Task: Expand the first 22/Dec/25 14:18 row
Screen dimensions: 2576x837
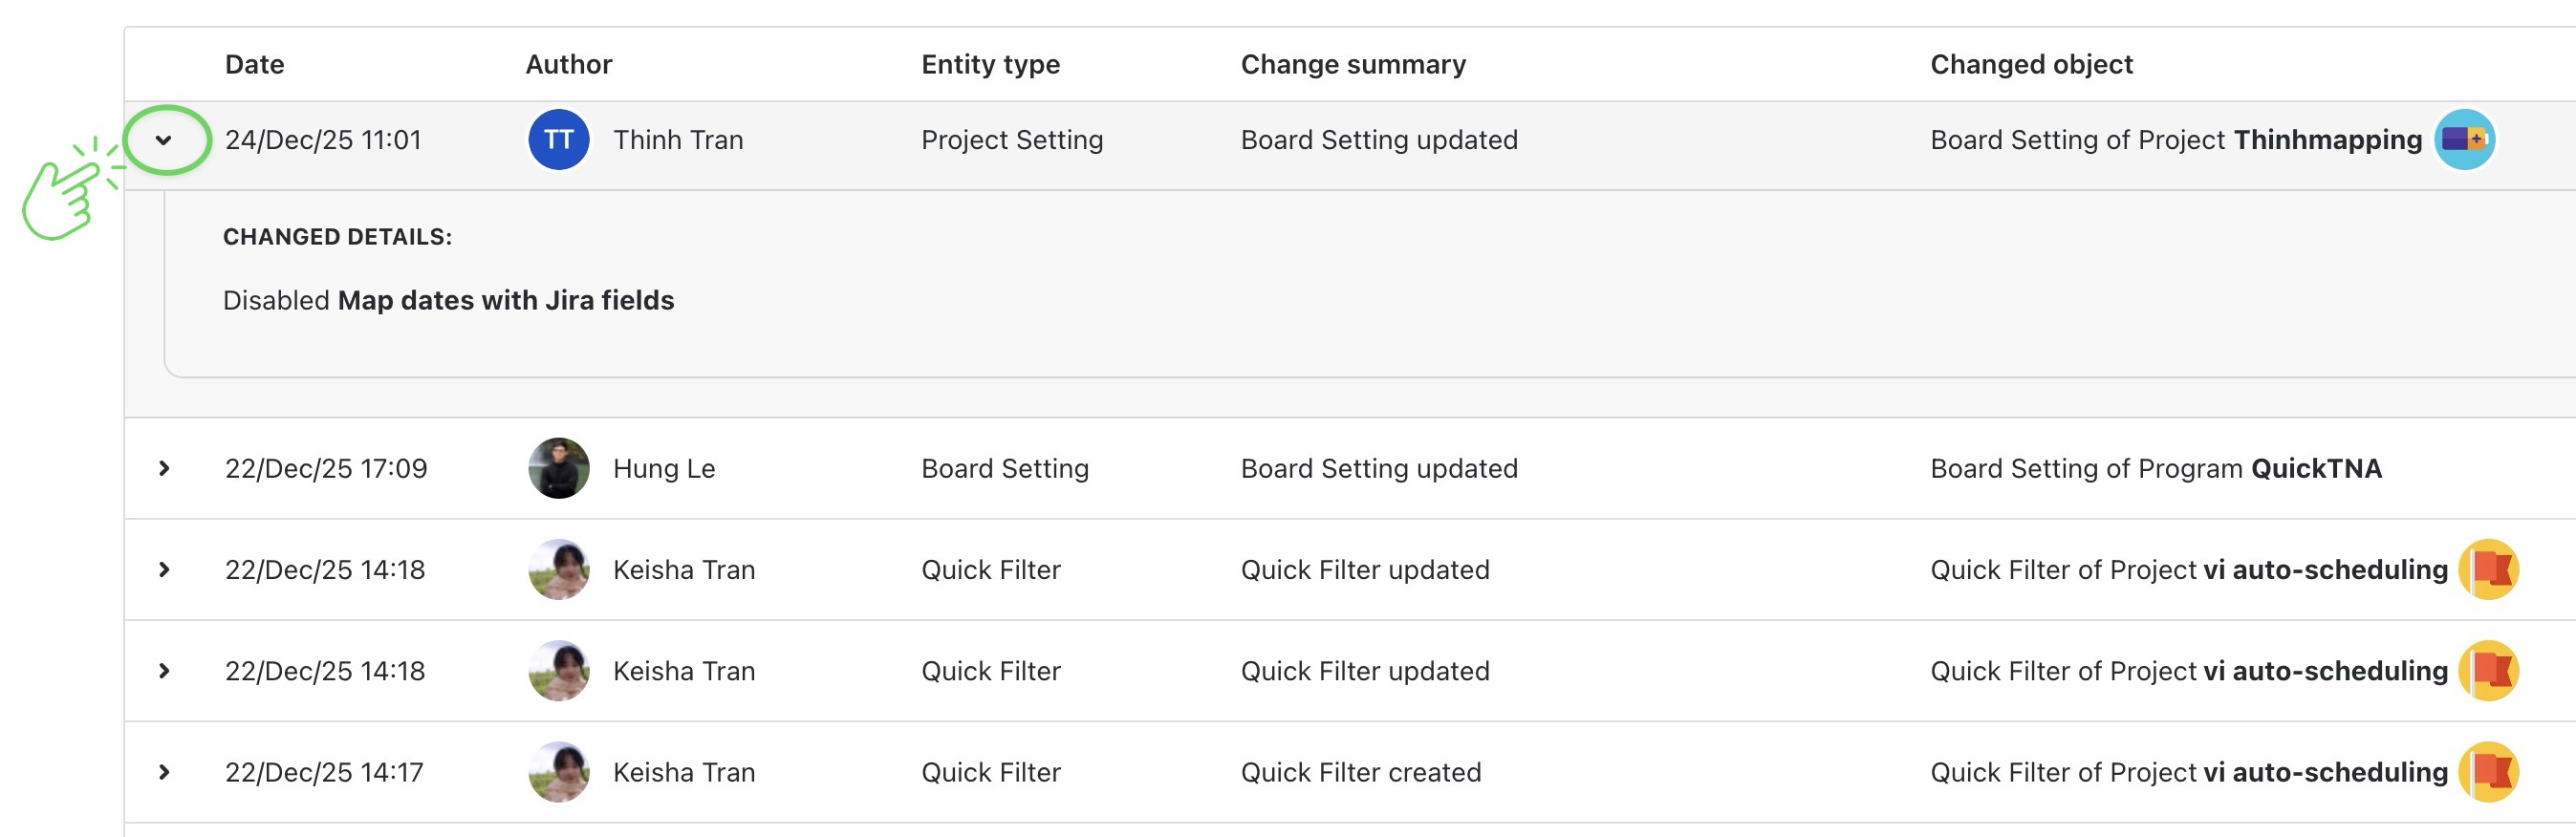Action: [164, 570]
